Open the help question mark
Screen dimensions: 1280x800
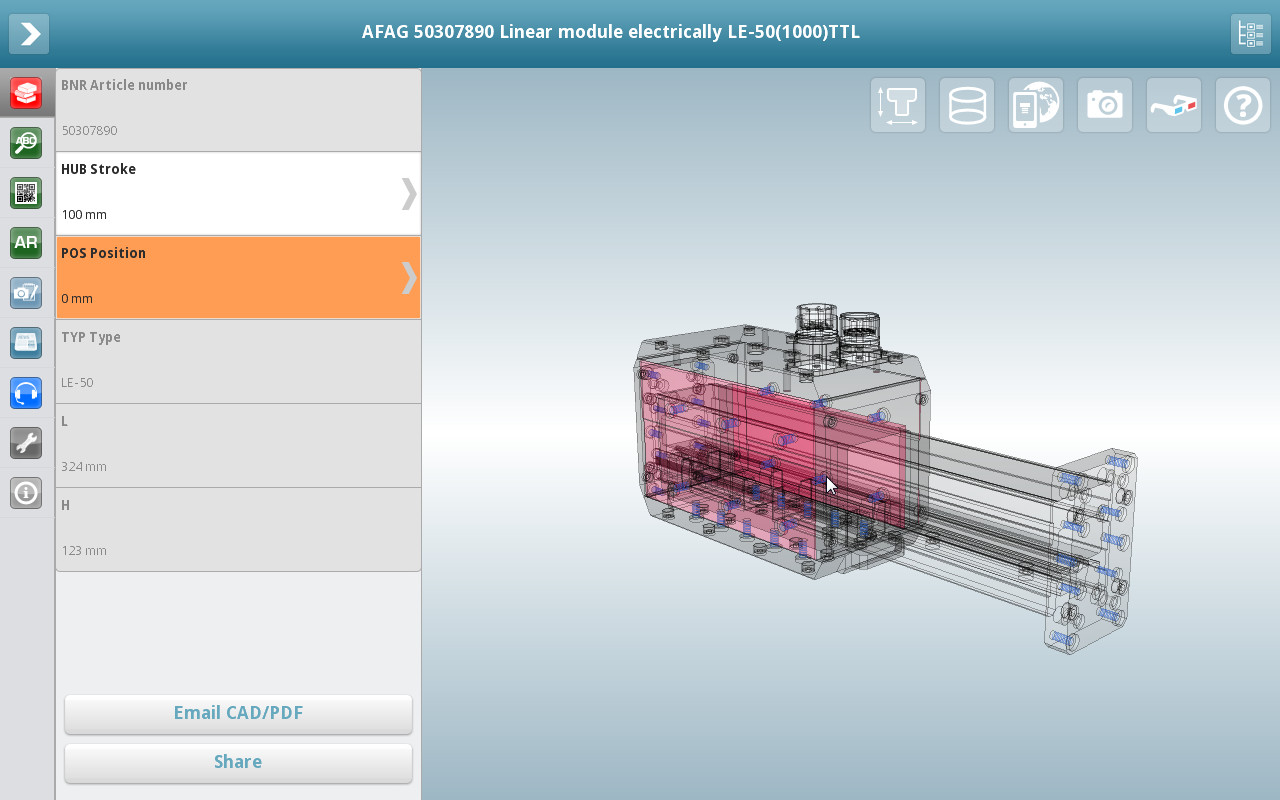(x=1243, y=105)
